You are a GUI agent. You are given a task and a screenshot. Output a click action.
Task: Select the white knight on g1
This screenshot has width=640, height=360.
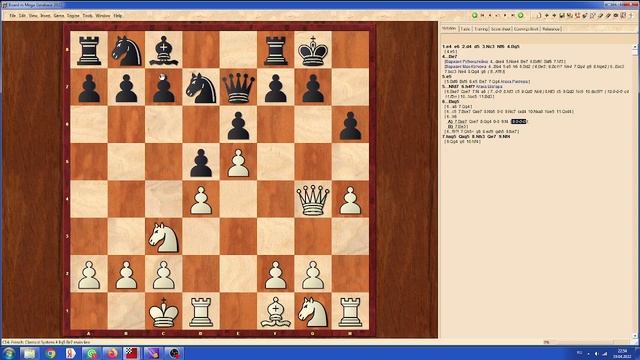pos(313,311)
